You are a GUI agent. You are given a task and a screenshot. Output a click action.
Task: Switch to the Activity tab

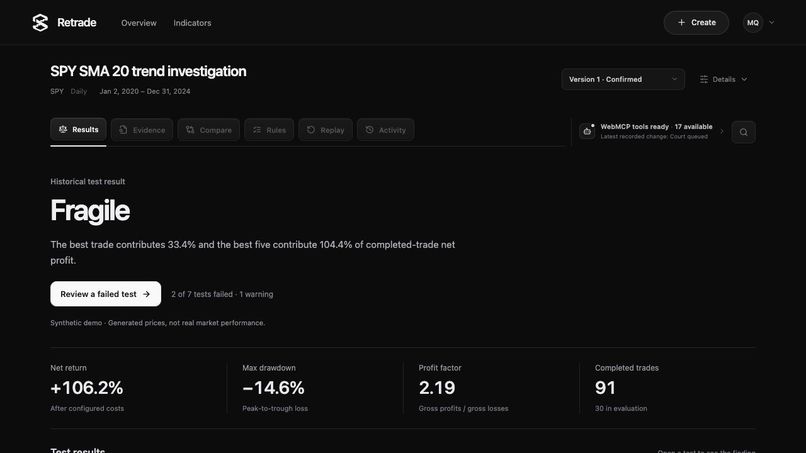click(386, 130)
